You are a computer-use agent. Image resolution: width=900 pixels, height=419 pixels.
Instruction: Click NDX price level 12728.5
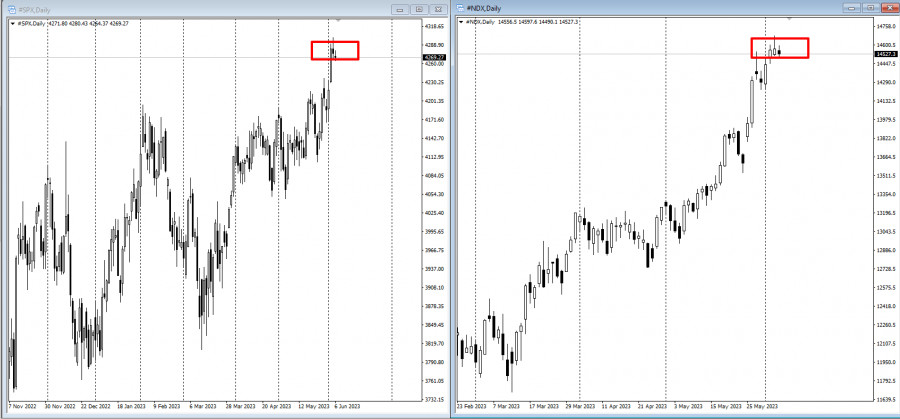coord(887,269)
